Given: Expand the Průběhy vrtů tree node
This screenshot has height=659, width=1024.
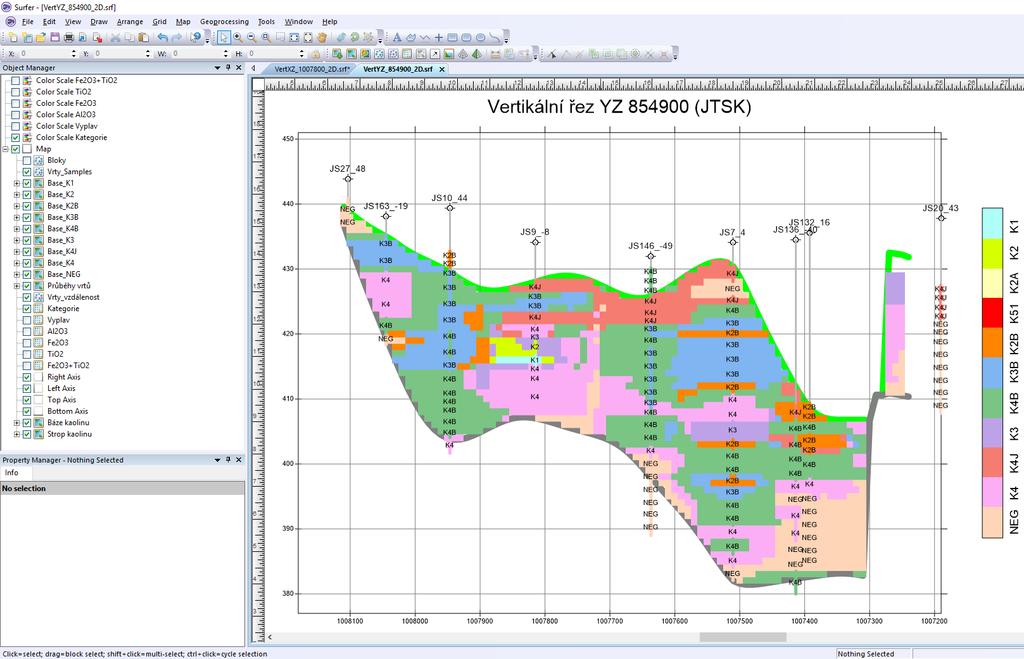Looking at the screenshot, I should 16,285.
